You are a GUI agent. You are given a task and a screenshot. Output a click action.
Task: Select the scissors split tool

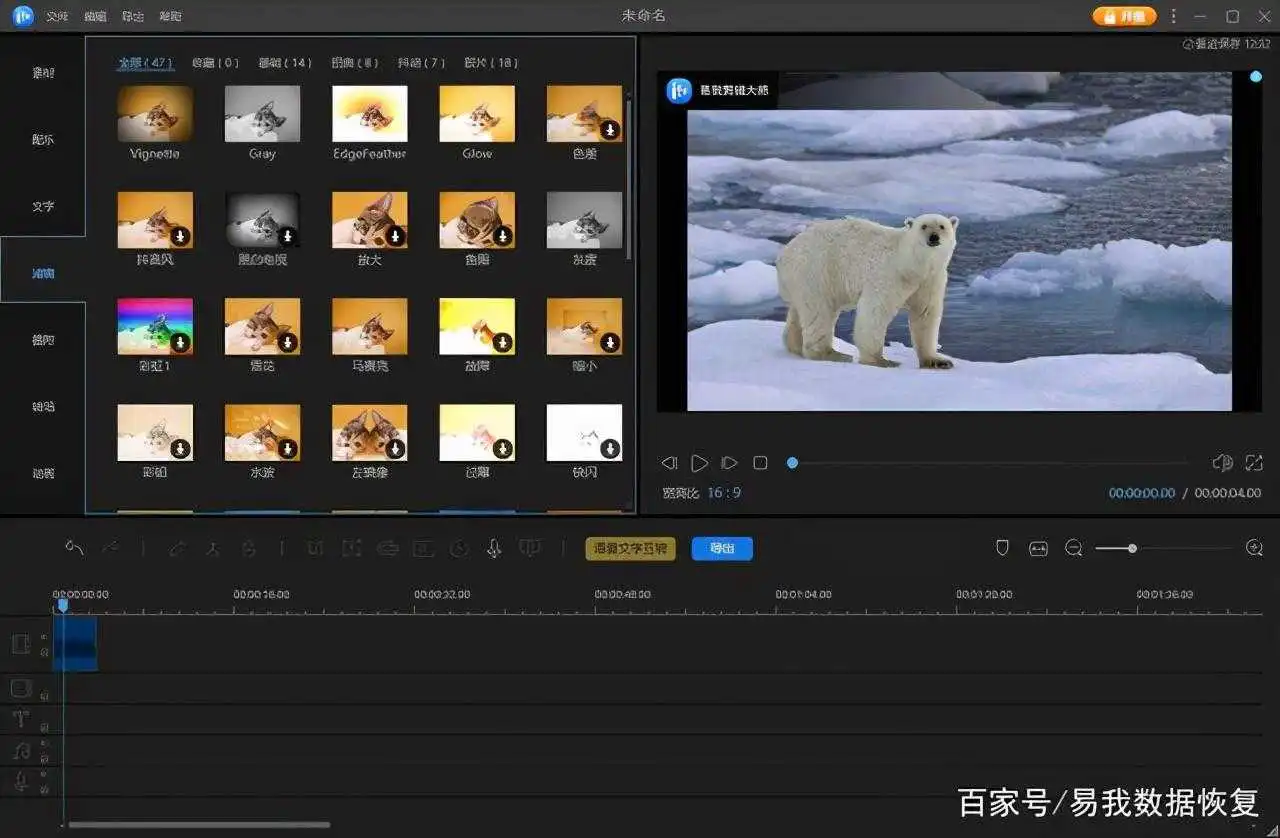click(x=213, y=548)
